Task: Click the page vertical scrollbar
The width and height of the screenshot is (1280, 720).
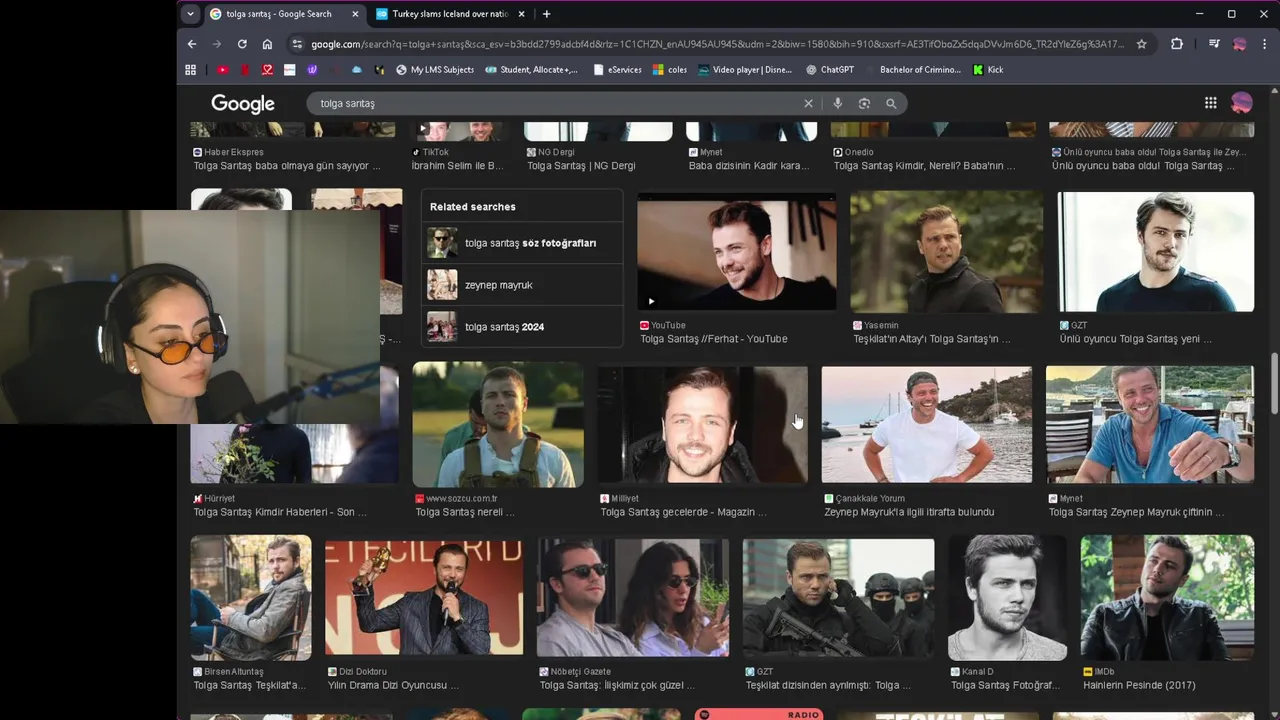Action: pos(1274,382)
